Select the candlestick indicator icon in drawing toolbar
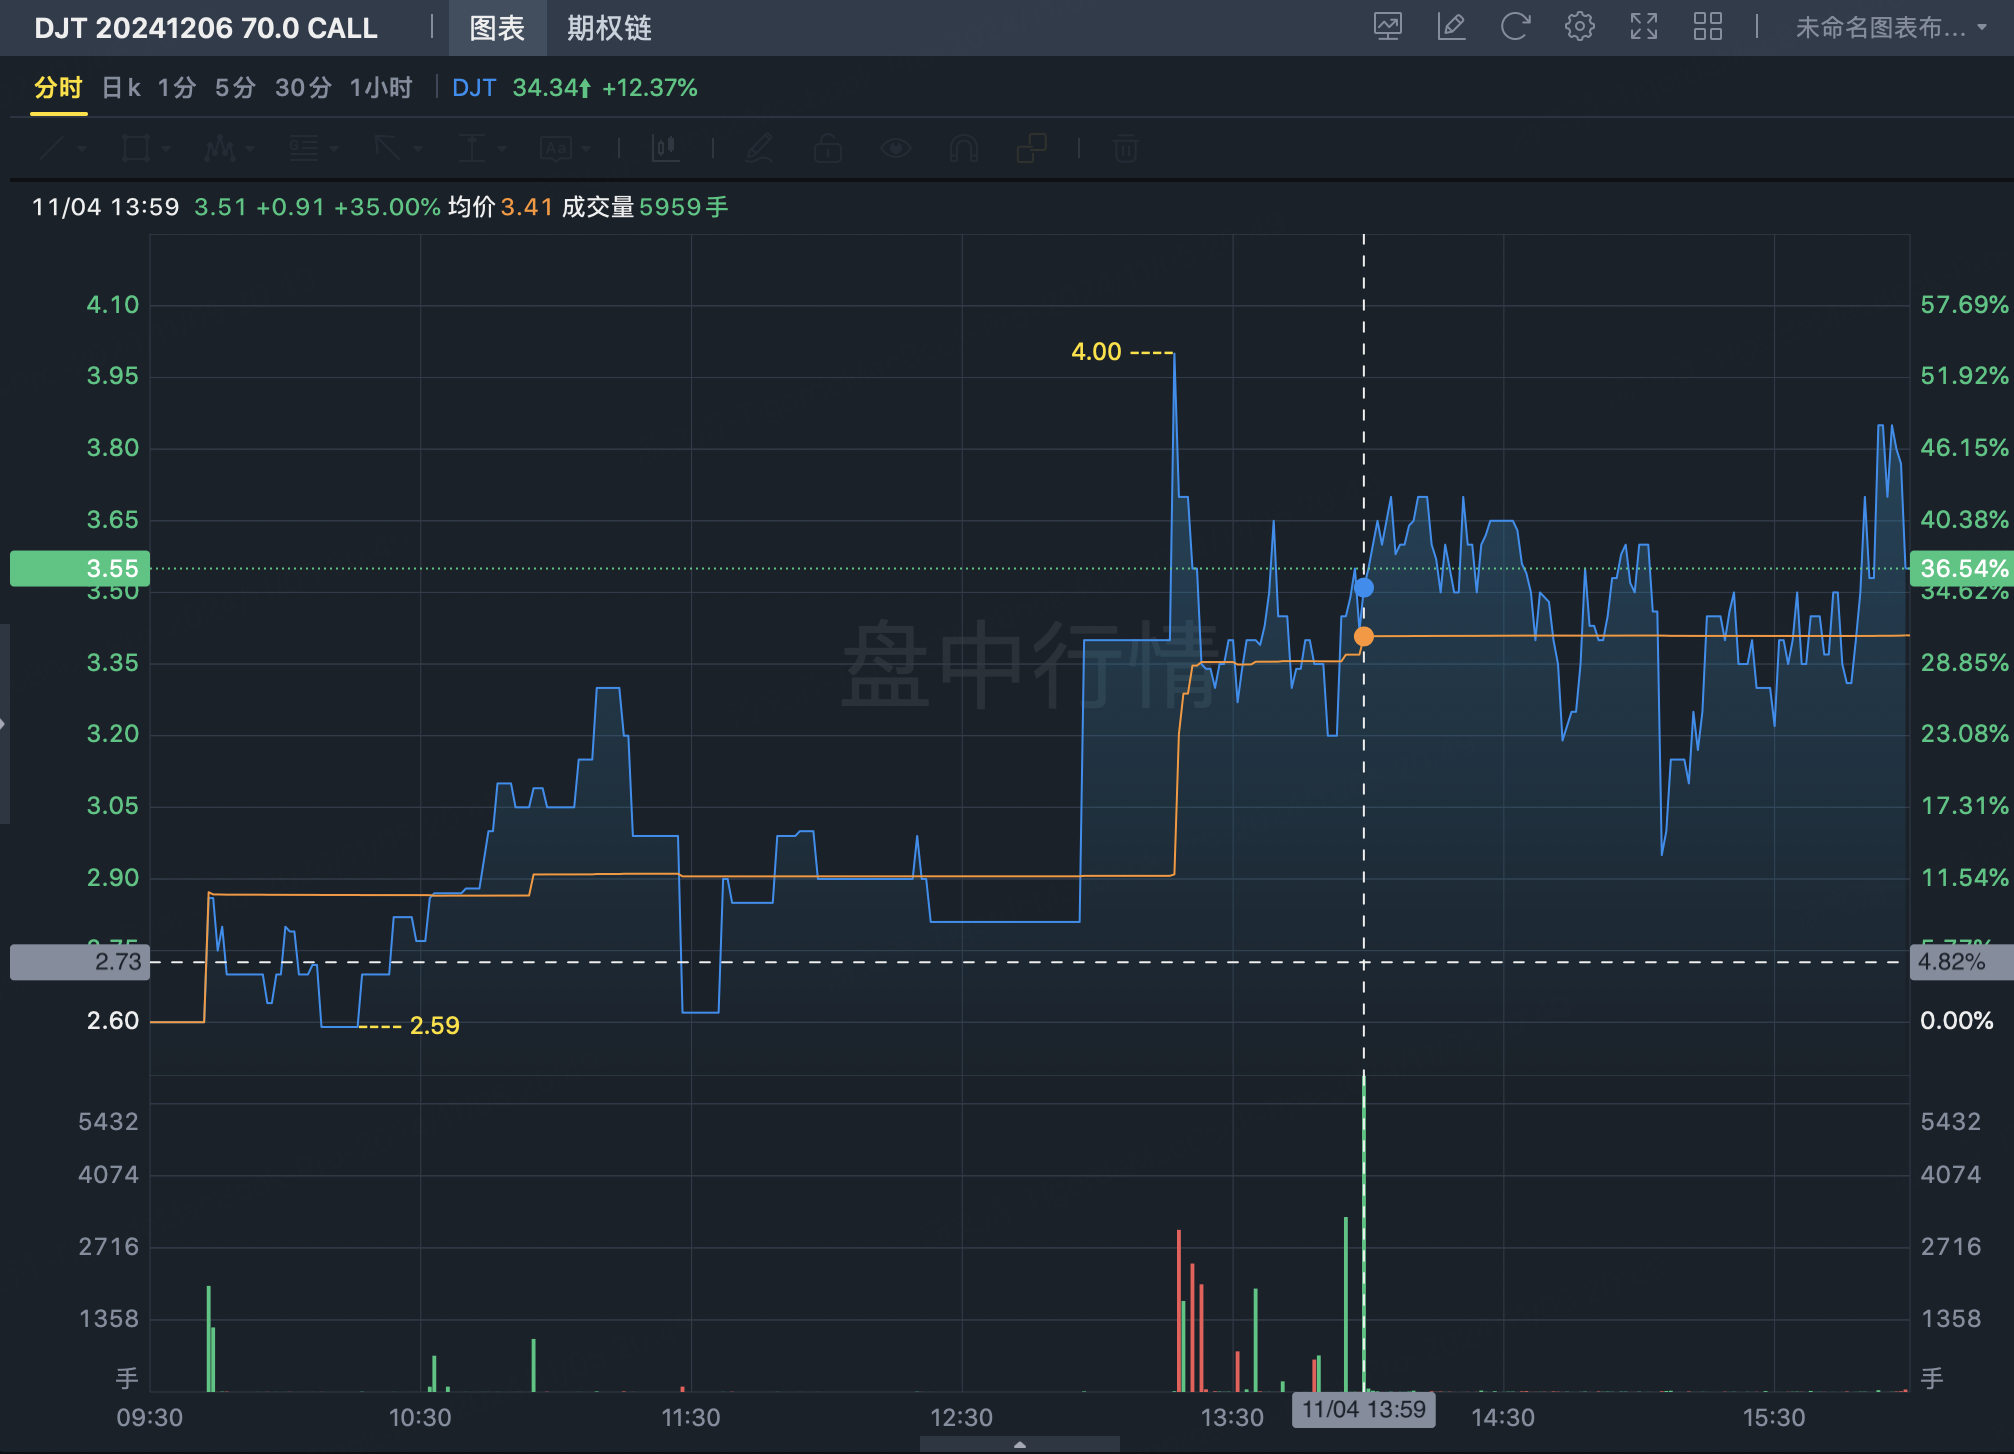Viewport: 2014px width, 1454px height. (665, 149)
